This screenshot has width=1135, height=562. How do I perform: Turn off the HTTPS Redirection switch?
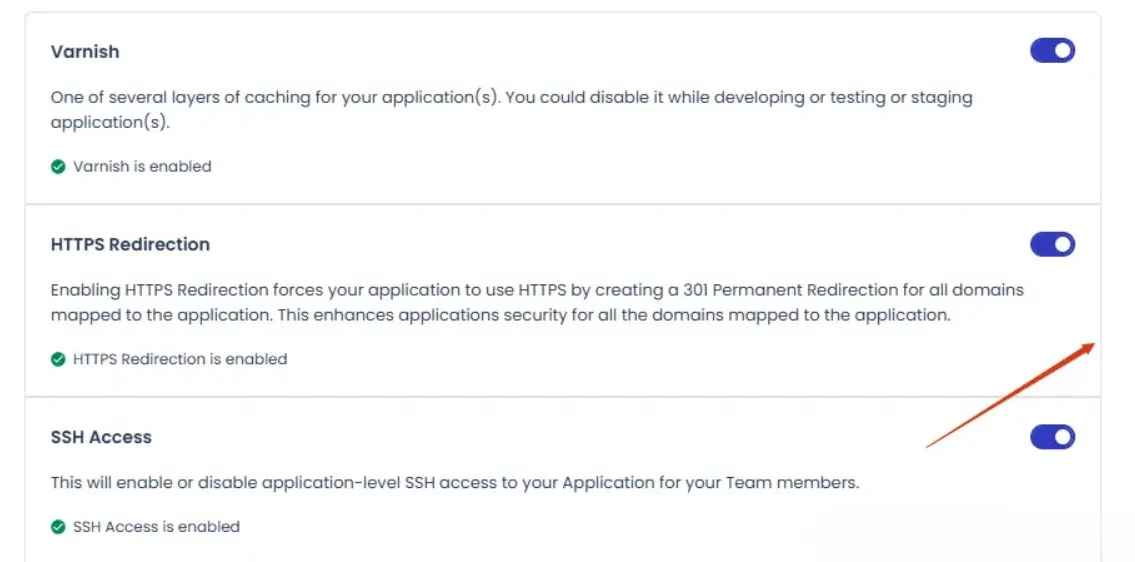click(x=1052, y=244)
